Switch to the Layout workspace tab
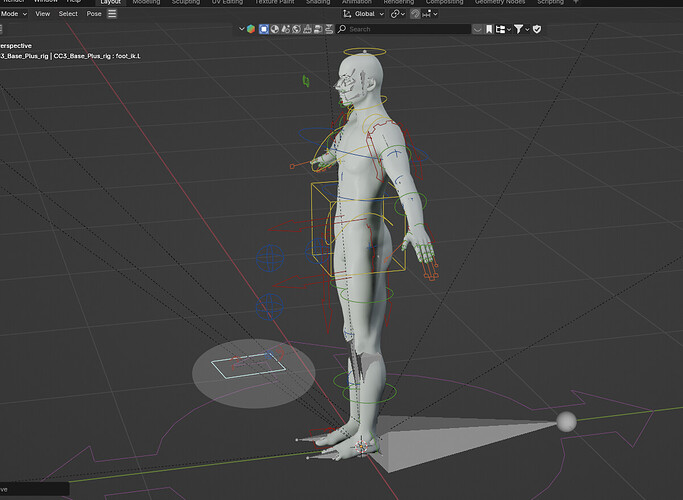 (x=110, y=2)
